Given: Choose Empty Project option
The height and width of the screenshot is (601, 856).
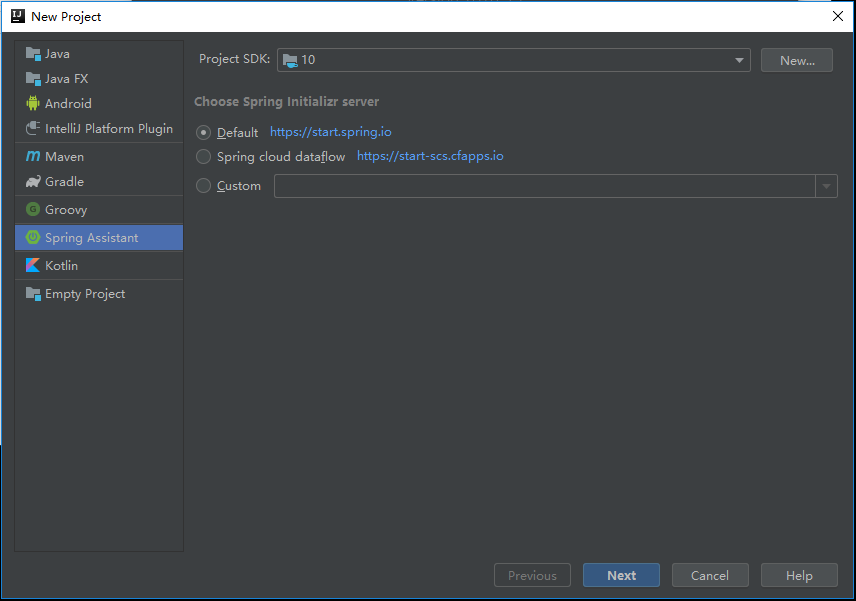Looking at the screenshot, I should (x=99, y=294).
